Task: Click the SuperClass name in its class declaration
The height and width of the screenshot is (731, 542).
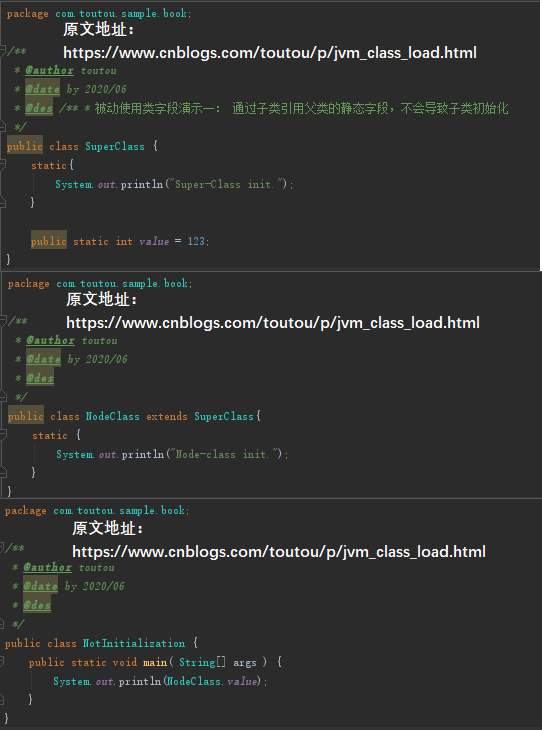Action: 115,146
